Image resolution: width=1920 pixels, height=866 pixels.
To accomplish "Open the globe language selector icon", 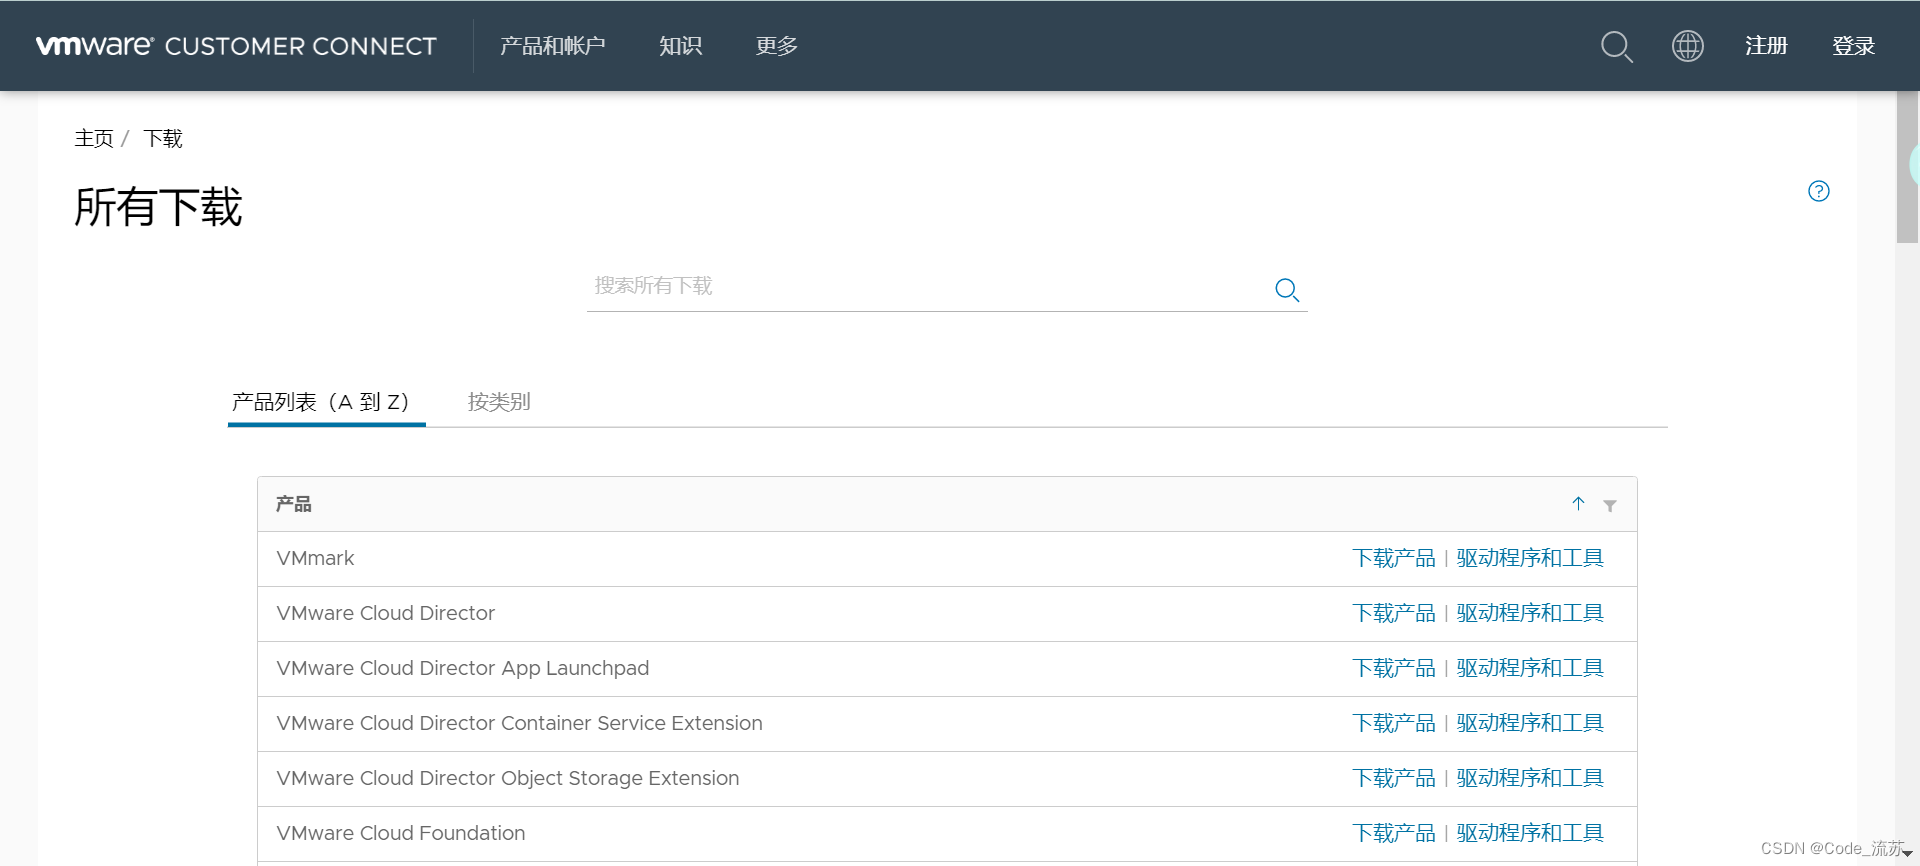I will tap(1688, 46).
